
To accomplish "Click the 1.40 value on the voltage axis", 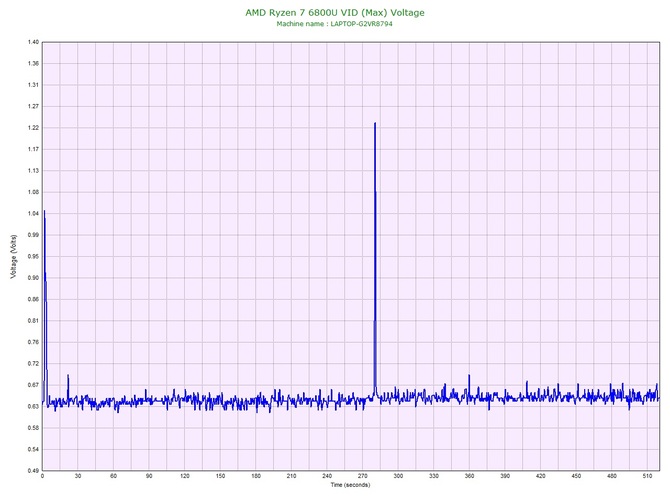I will tap(33, 42).
